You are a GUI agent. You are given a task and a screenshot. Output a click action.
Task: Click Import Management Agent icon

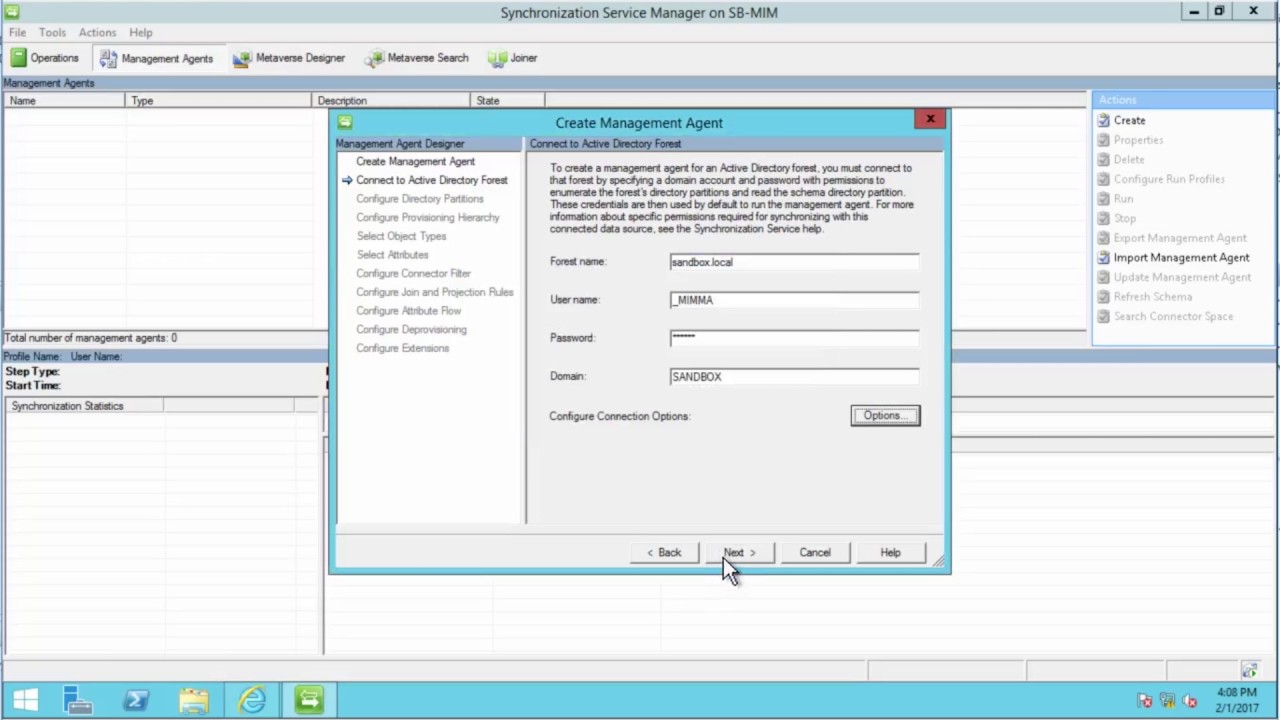[x=1103, y=257]
